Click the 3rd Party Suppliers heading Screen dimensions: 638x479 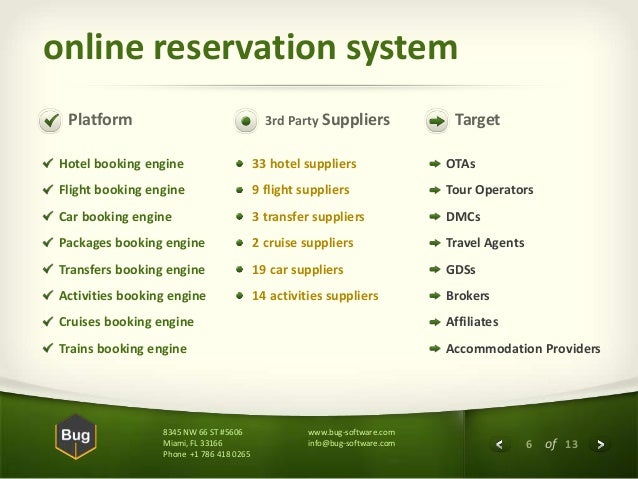tap(327, 120)
